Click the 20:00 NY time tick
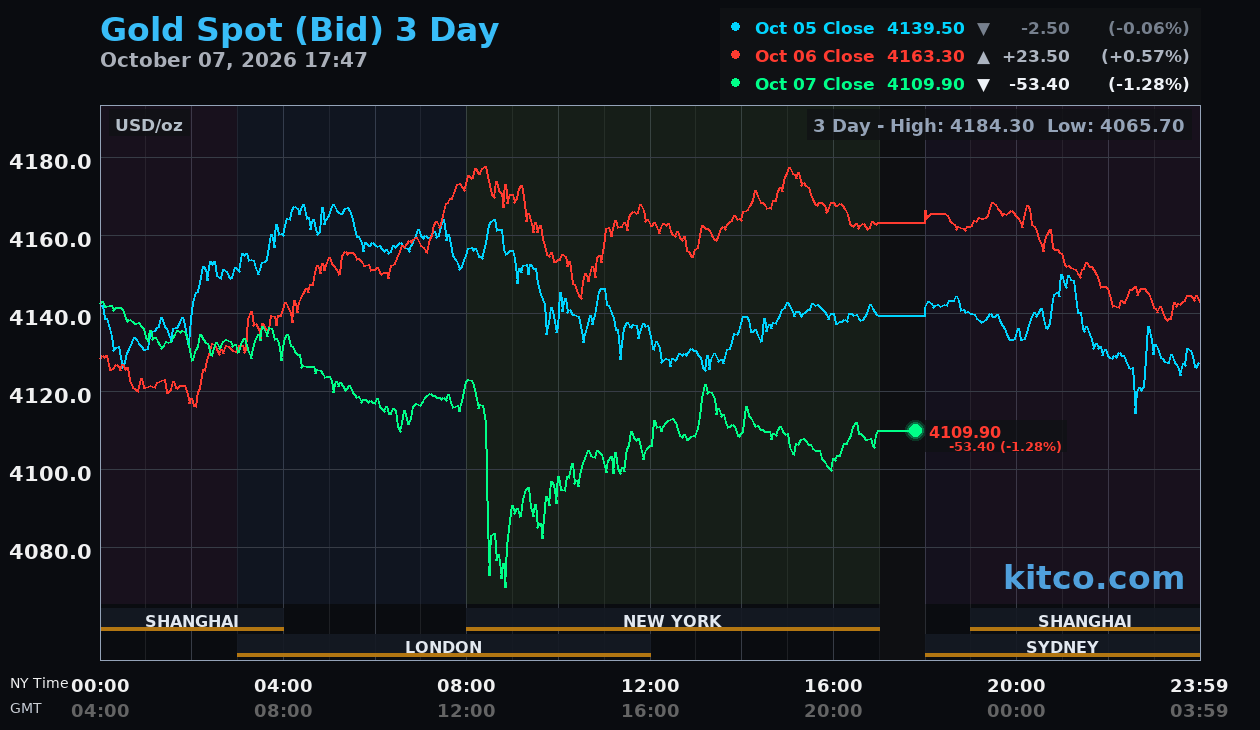The image size is (1260, 730). tap(1016, 686)
